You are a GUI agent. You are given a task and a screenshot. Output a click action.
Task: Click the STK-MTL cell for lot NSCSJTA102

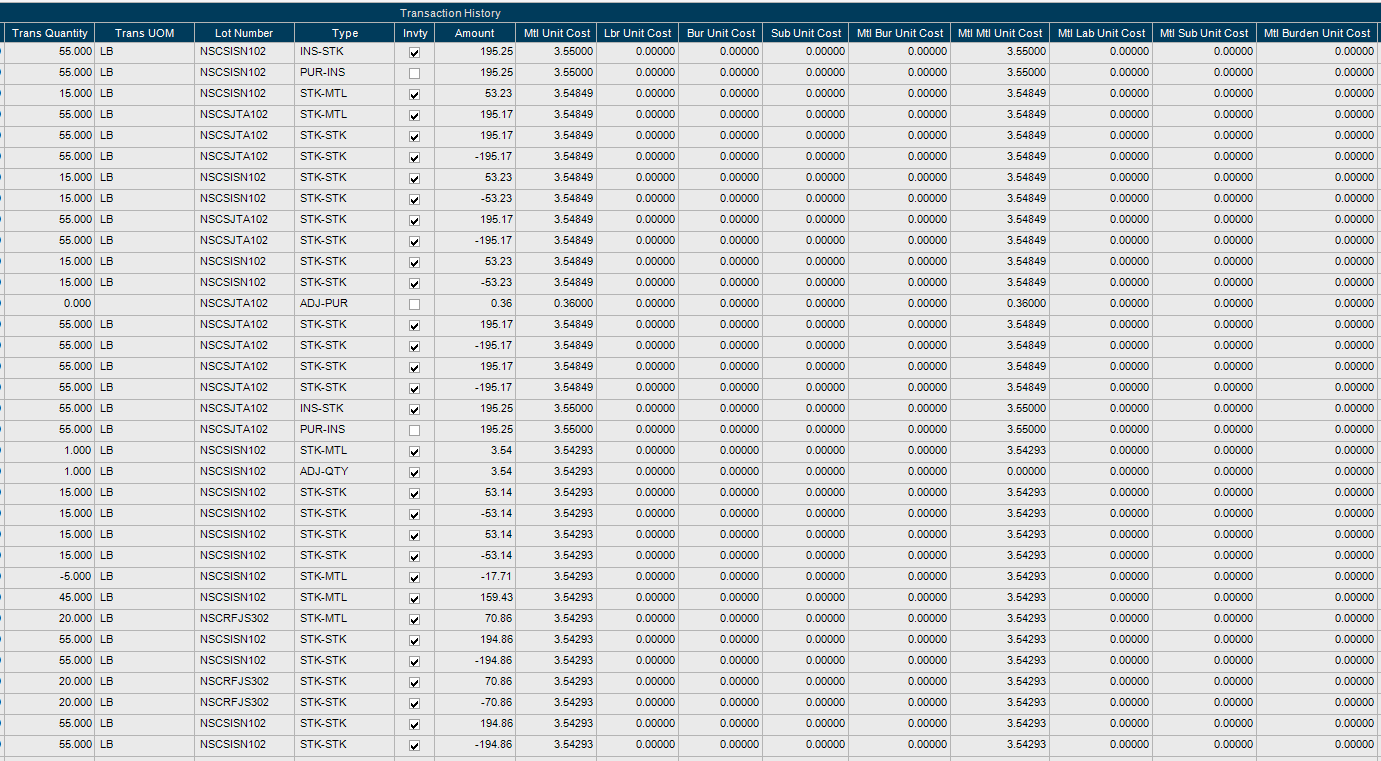(x=345, y=115)
